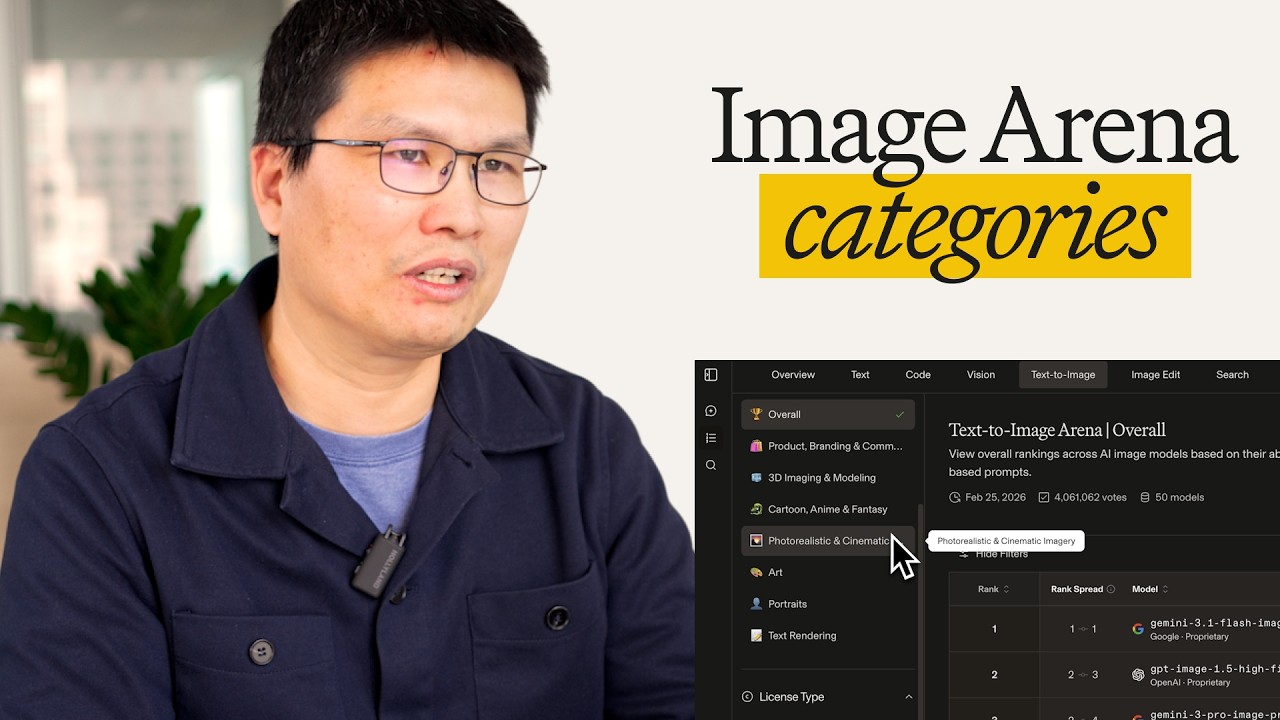Sort by the Model column header
This screenshot has height=720, width=1280.
click(x=1151, y=589)
